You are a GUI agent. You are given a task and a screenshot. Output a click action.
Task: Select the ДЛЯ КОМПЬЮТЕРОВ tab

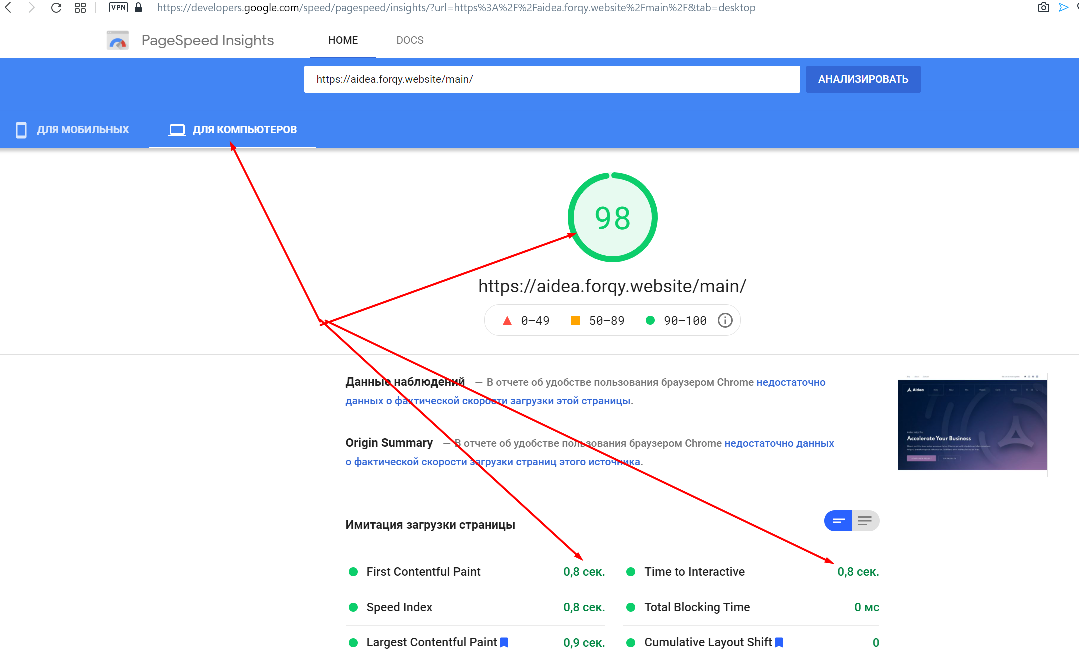coord(233,129)
